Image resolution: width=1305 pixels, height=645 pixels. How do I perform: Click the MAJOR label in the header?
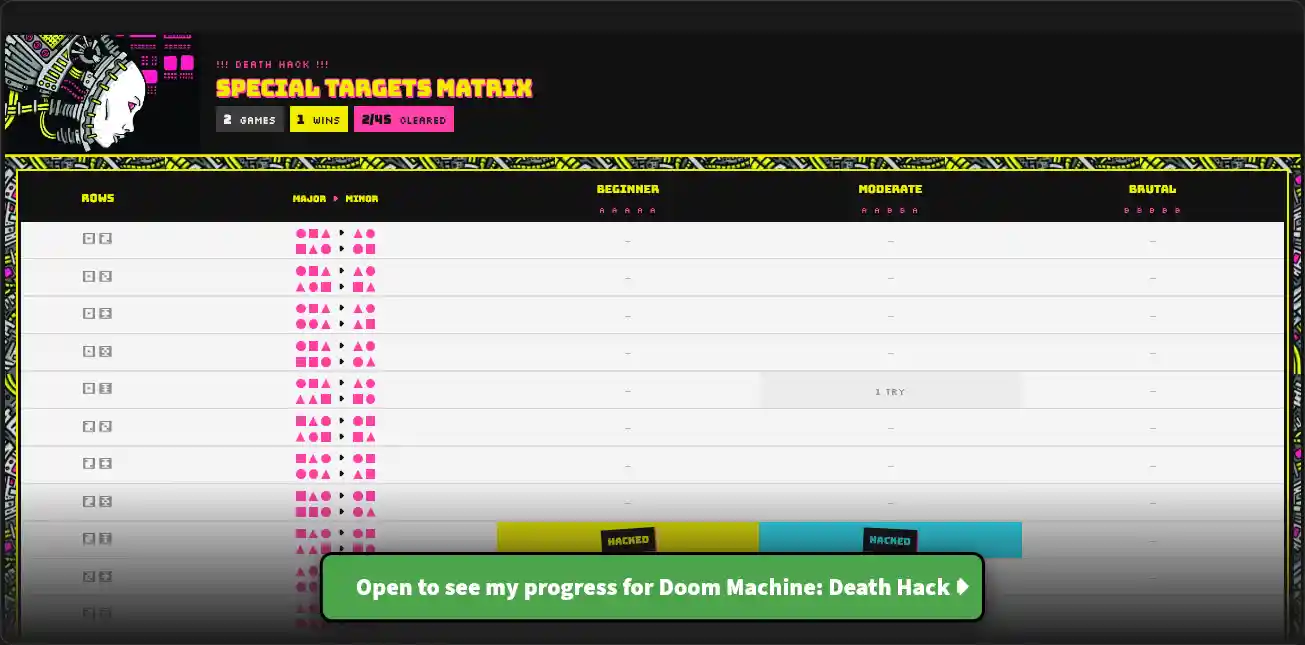pos(310,198)
